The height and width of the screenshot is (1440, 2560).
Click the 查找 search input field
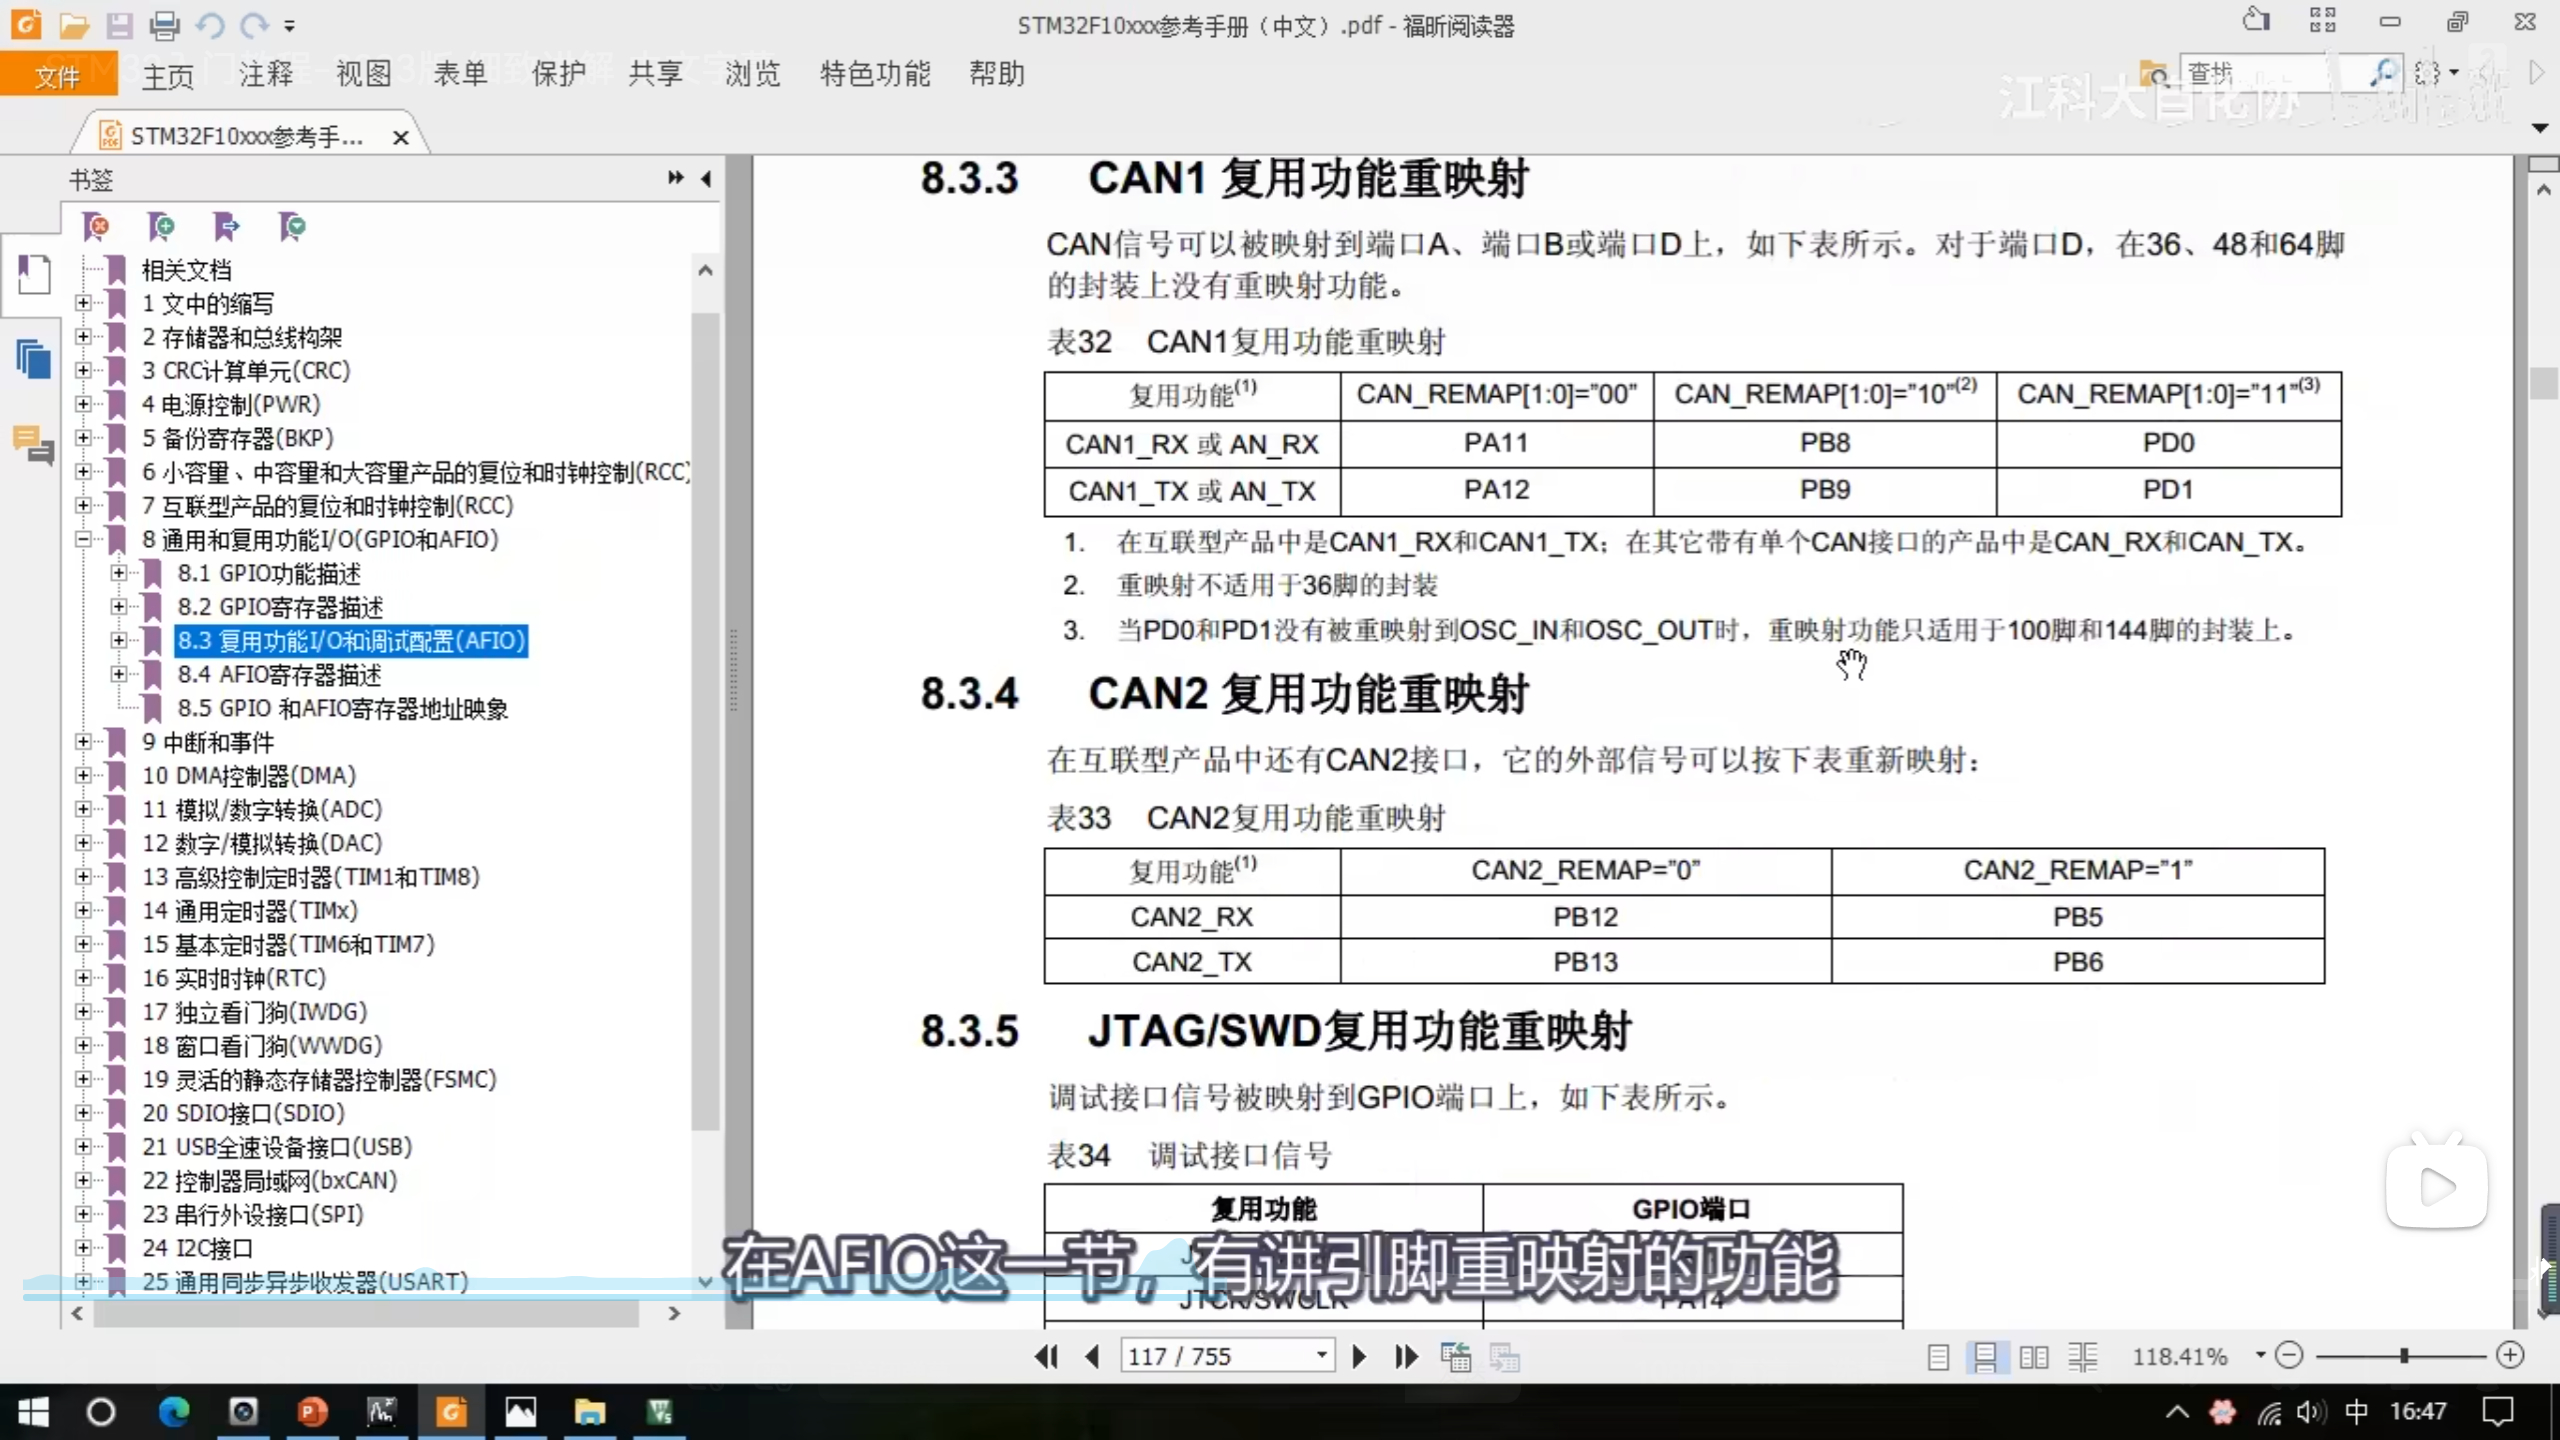point(2260,73)
